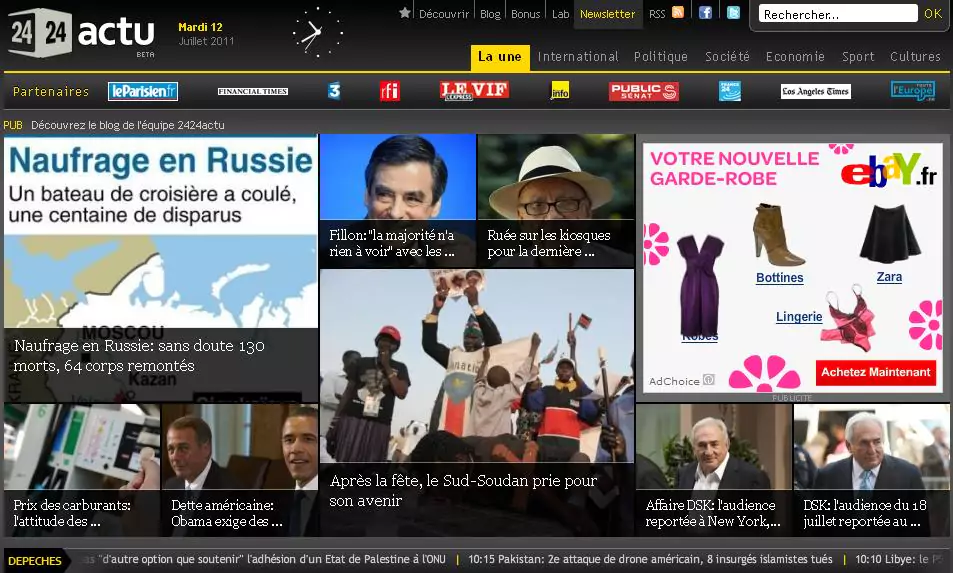Click the Public Sénat partner logo
The height and width of the screenshot is (573, 953).
pos(643,91)
